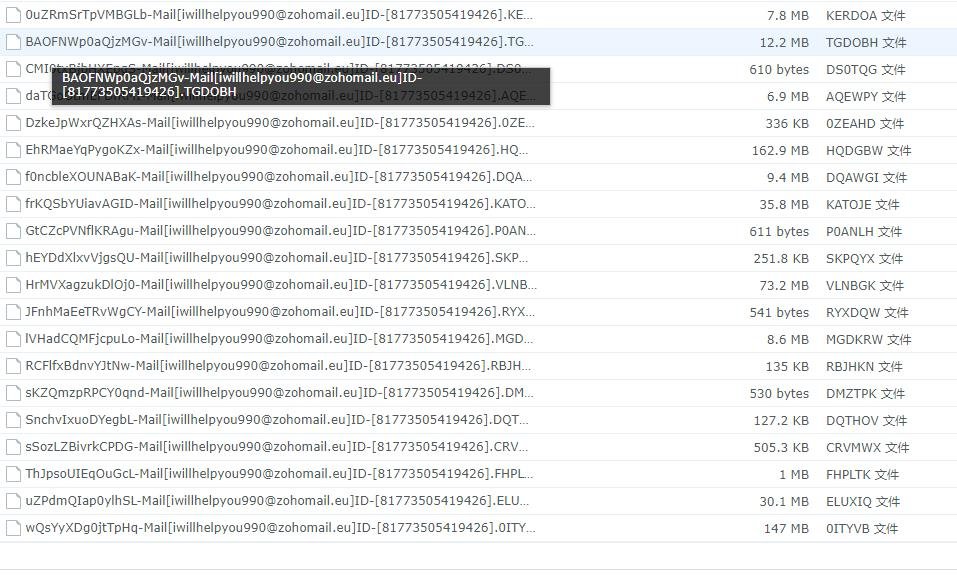This screenshot has height=578, width=957.
Task: Click the file icon beside sKZQmzpRPCY0qnd-Mail
Action: tap(13, 393)
